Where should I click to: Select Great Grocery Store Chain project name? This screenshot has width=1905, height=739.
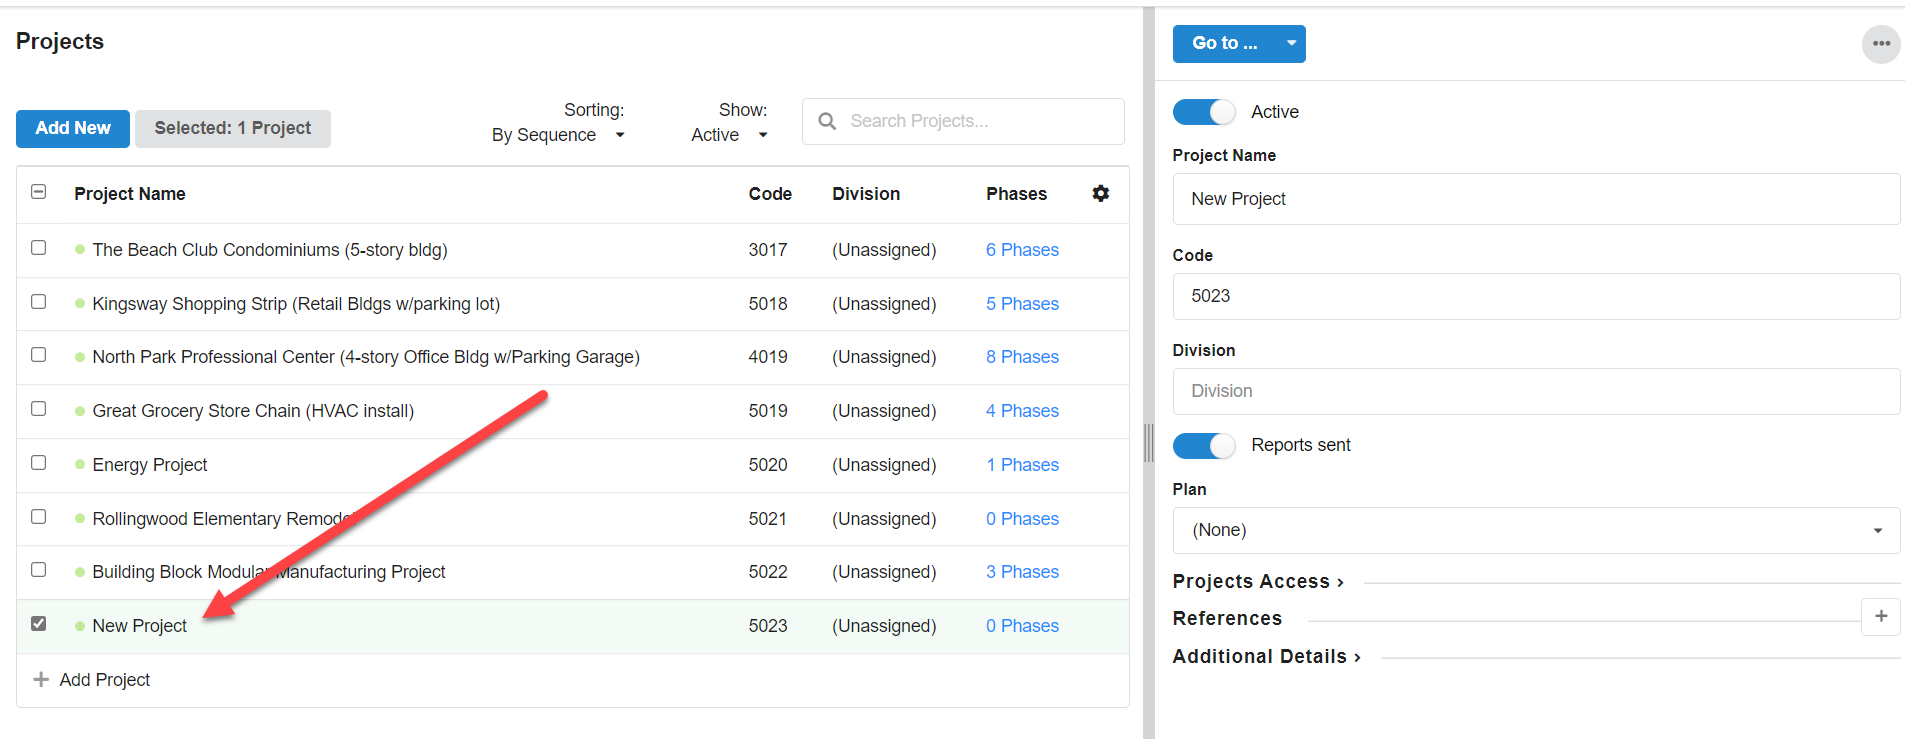pos(253,411)
